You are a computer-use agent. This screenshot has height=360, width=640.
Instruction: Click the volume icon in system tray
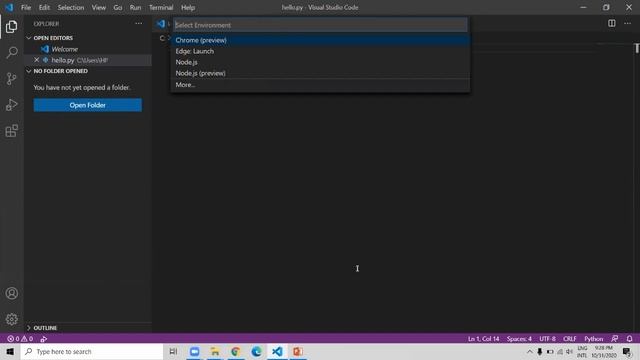coord(569,351)
